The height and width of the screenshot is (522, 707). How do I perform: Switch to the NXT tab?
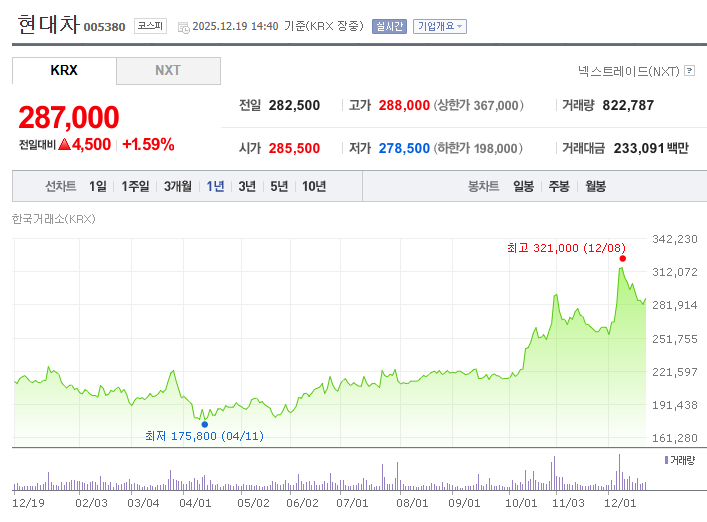(x=168, y=70)
